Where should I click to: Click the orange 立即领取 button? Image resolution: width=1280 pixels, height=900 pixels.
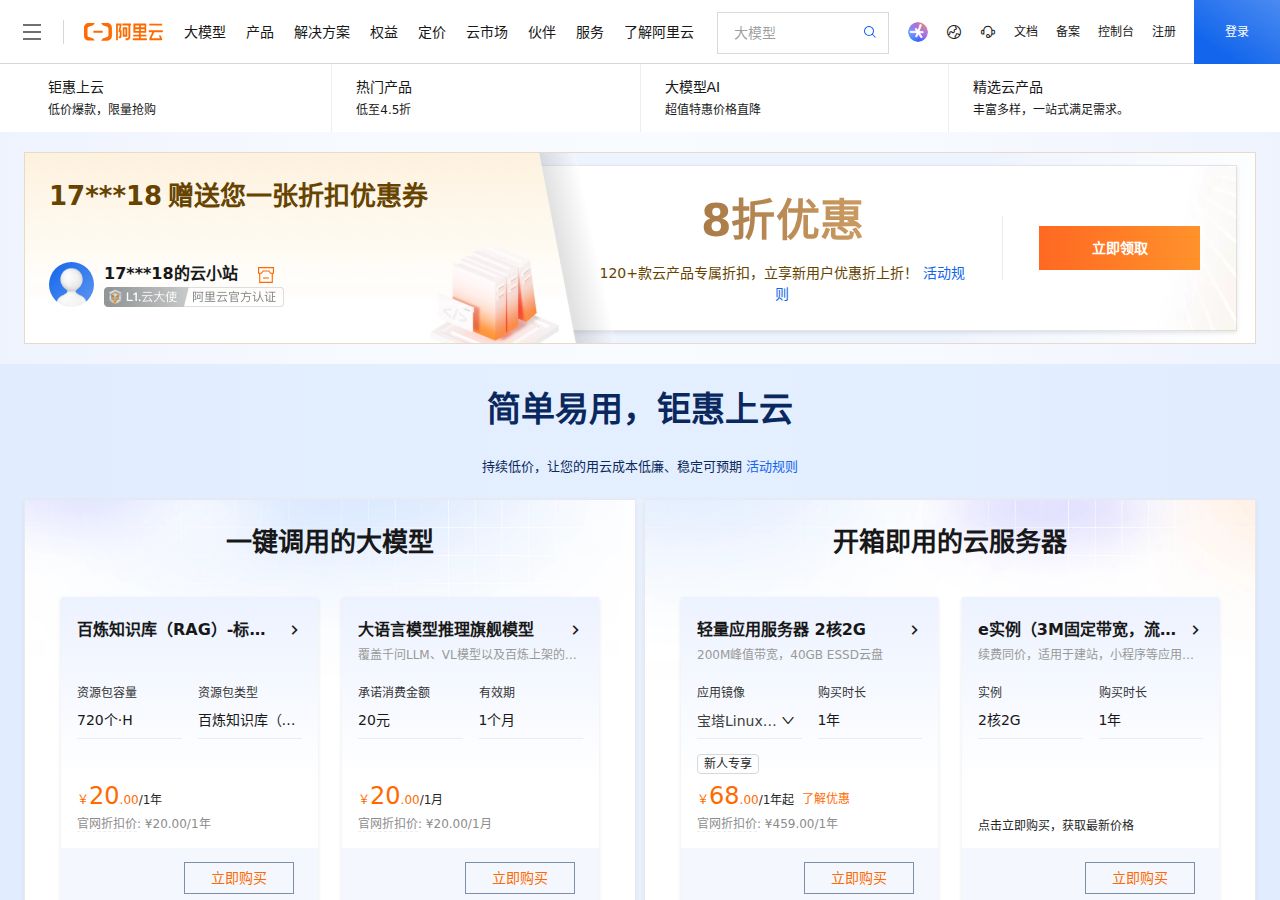(1119, 248)
